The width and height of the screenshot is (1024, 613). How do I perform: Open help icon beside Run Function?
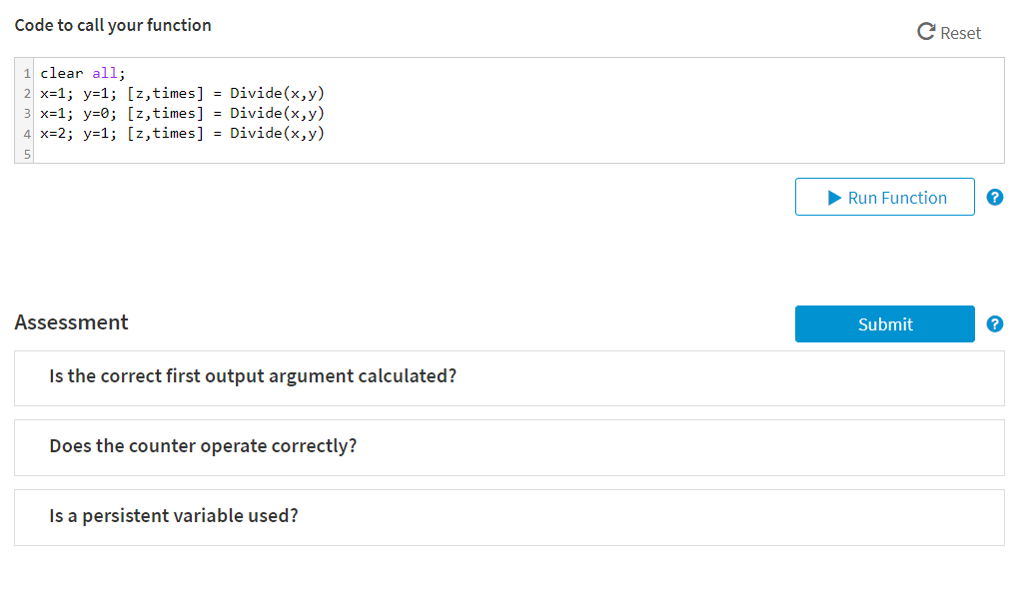pyautogui.click(x=994, y=197)
